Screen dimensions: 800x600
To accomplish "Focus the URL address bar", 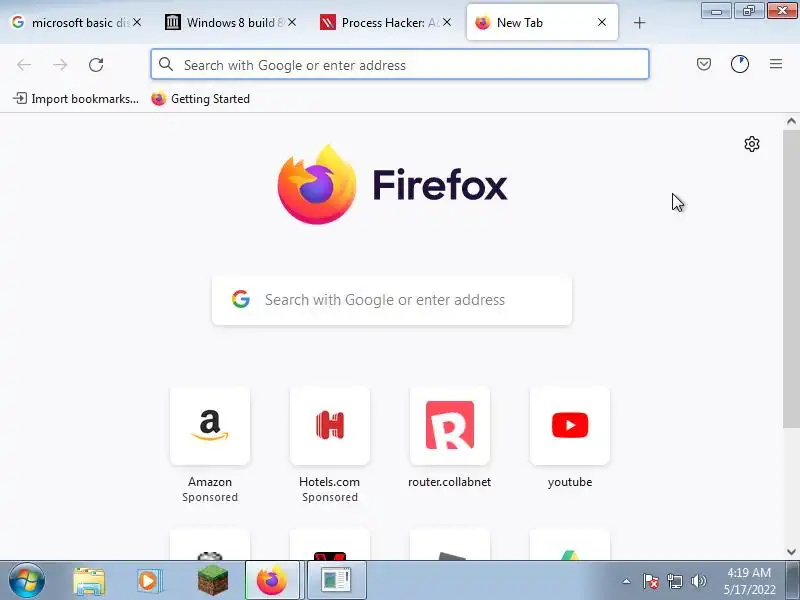I will point(400,64).
